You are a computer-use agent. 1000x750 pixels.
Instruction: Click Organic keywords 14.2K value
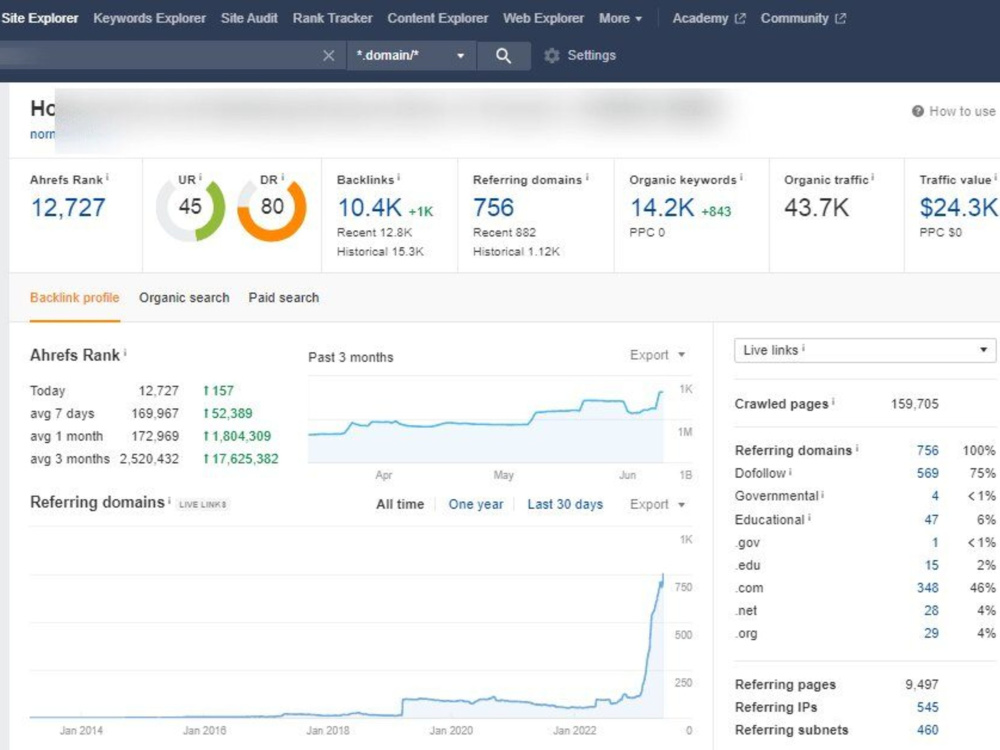(662, 208)
